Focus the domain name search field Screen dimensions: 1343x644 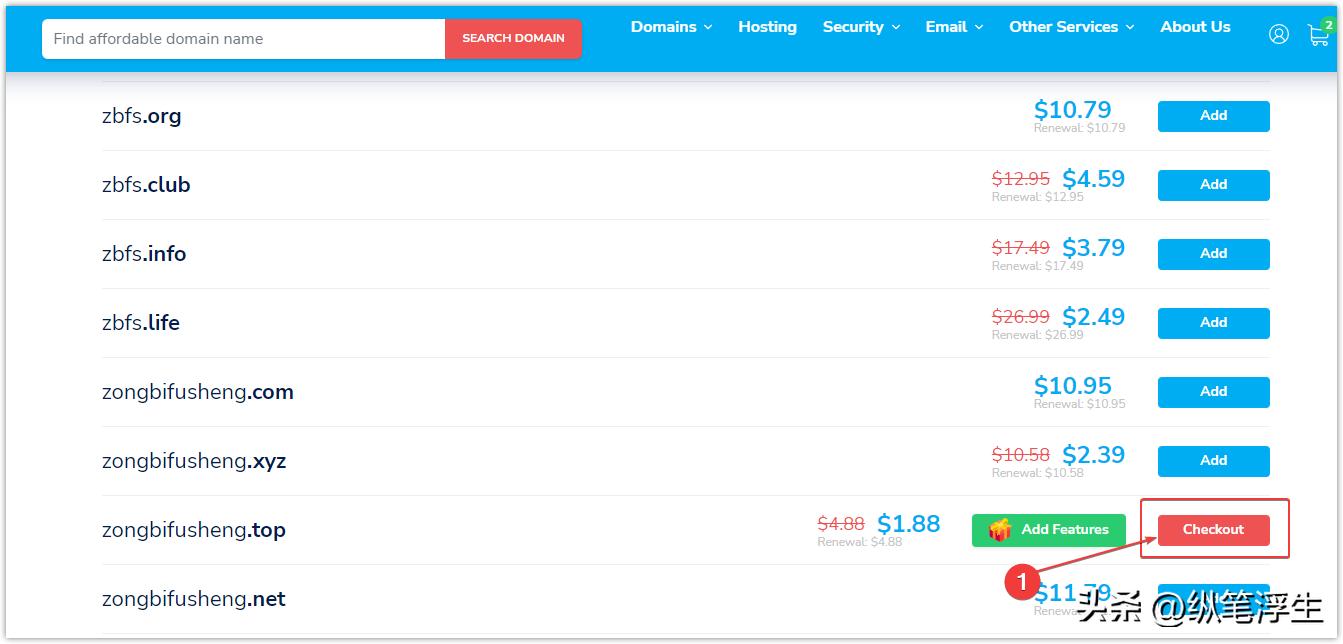tap(243, 39)
